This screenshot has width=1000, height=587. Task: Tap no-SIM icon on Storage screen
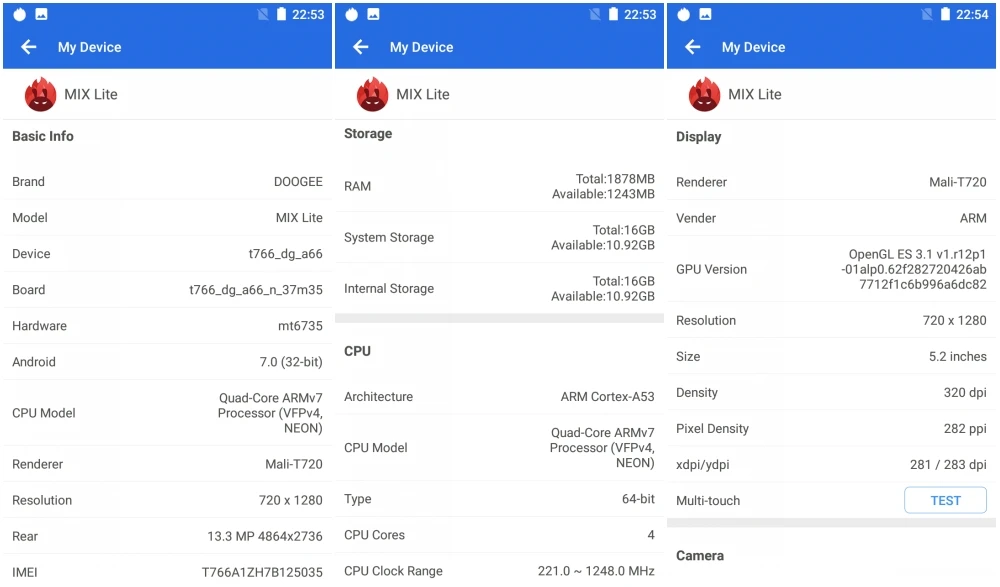595,14
